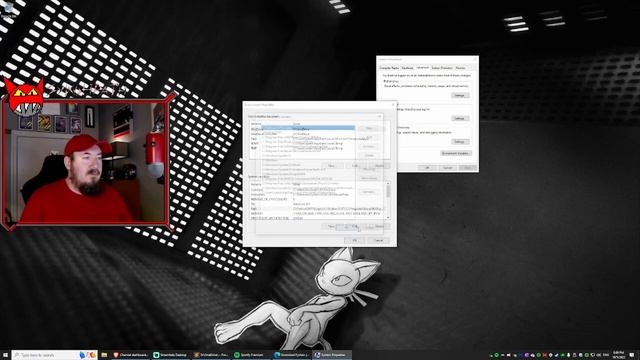
Task: Switch to Brave Channel dashboard taskbar item
Action: tap(131, 355)
